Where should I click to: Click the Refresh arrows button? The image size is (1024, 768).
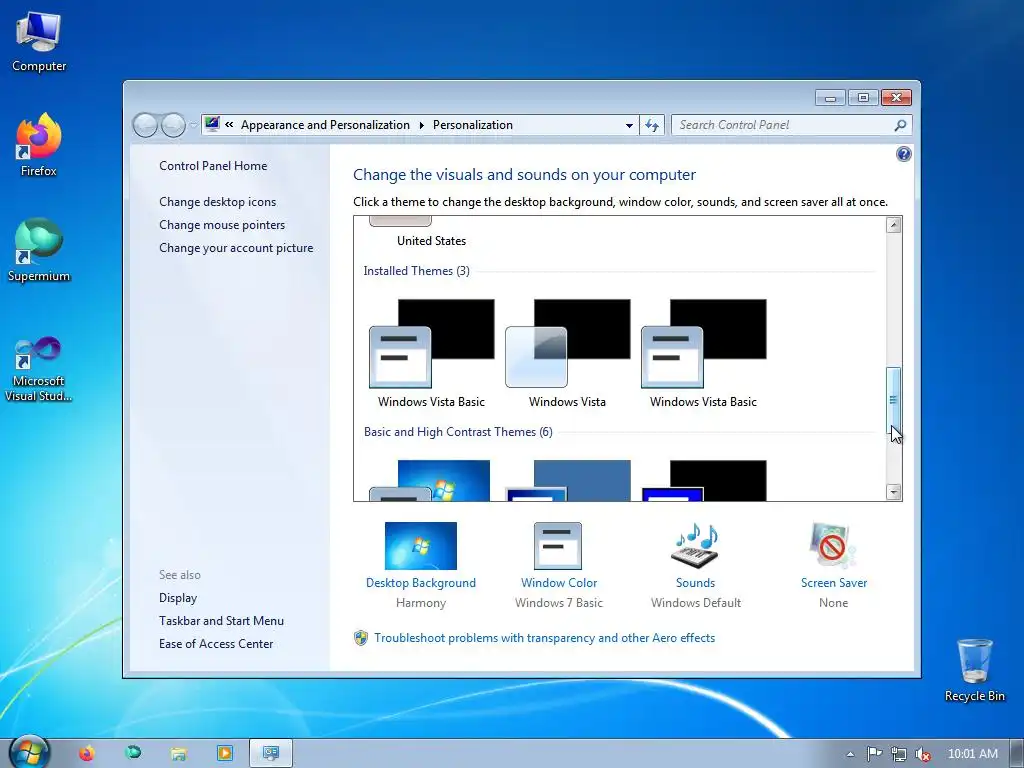(652, 125)
